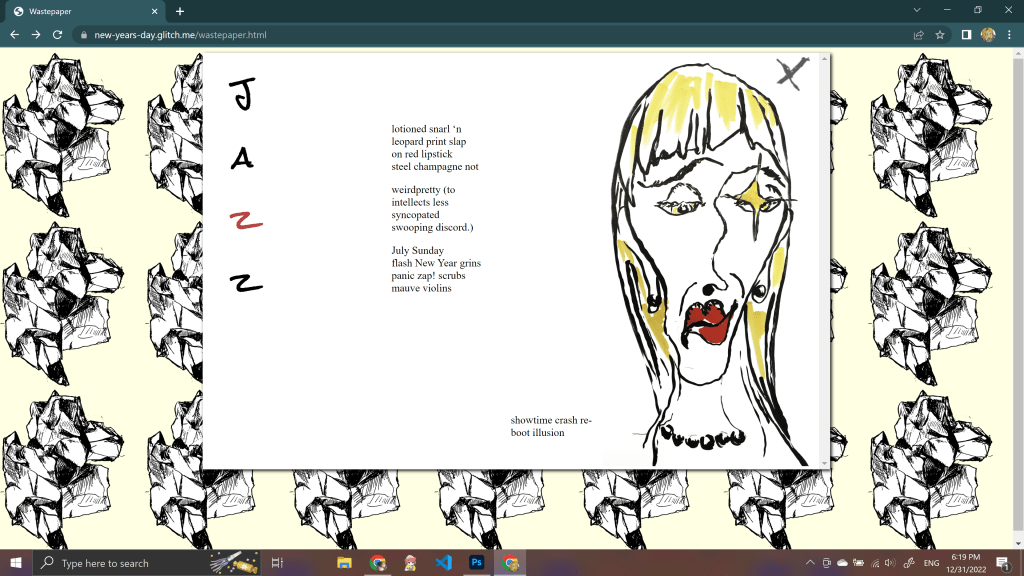
Task: Open File Explorer from the taskbar
Action: [x=344, y=563]
